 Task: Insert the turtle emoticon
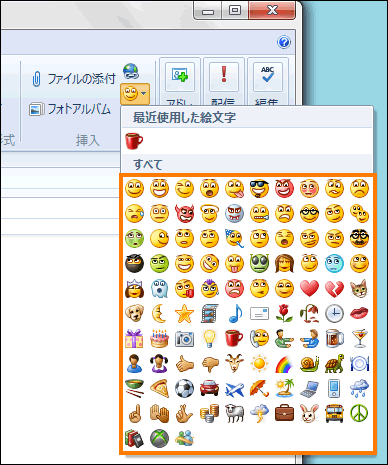334,363
